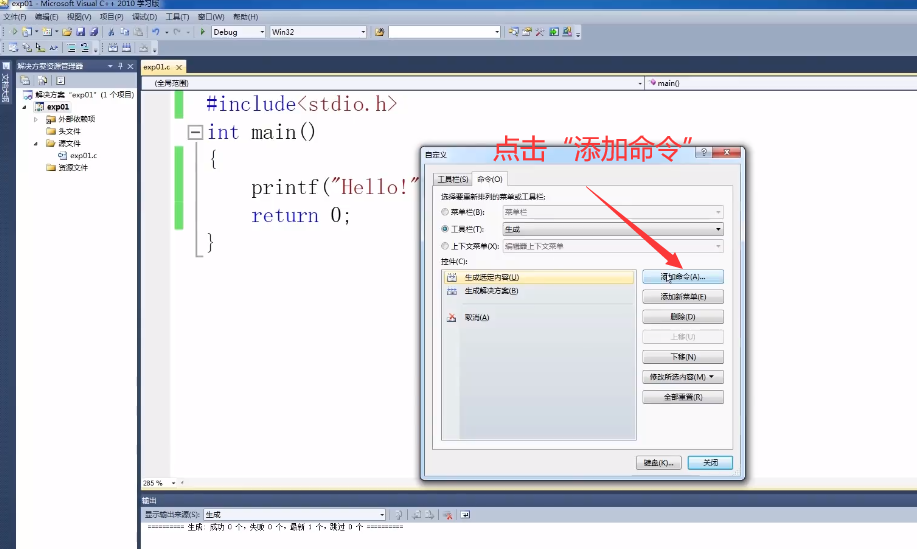Click the Add New Item toolbar icon
This screenshot has height=549, width=917.
(x=47, y=32)
